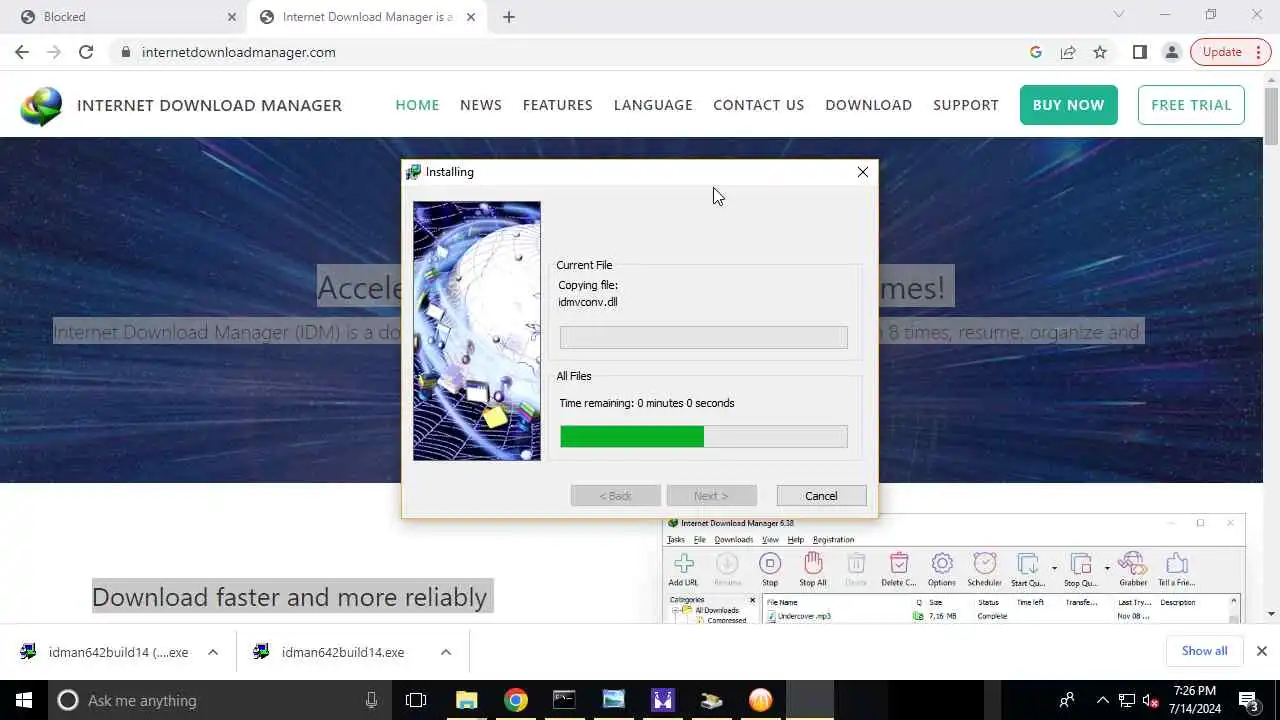Click the installer icon on the taskbar
Screen dimensions: 1280x720
coord(711,700)
